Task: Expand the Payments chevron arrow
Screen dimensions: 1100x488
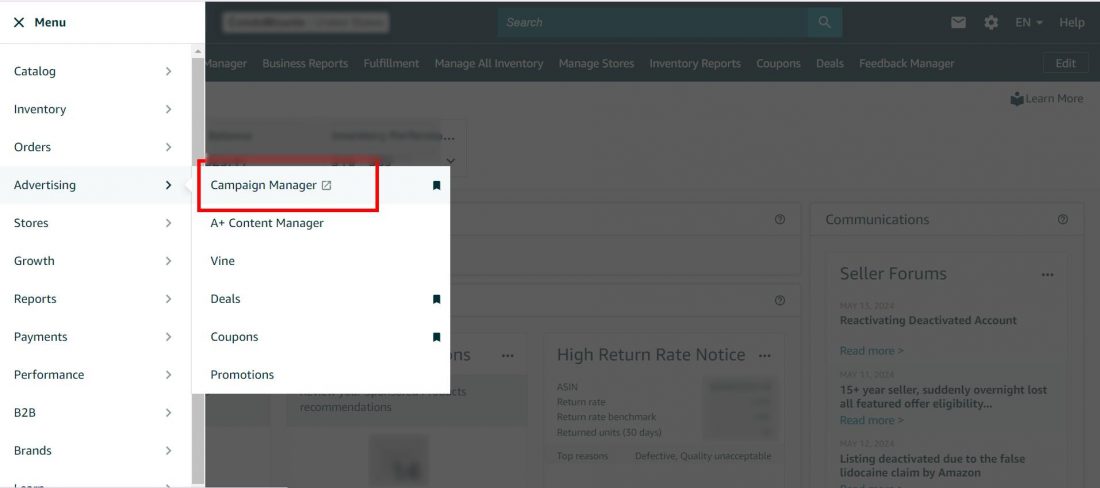Action: click(168, 337)
